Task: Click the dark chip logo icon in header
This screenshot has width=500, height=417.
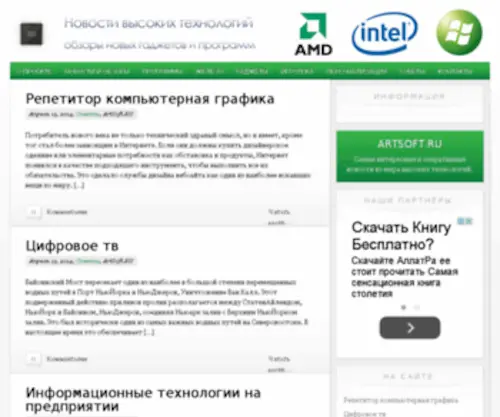Action: click(32, 34)
